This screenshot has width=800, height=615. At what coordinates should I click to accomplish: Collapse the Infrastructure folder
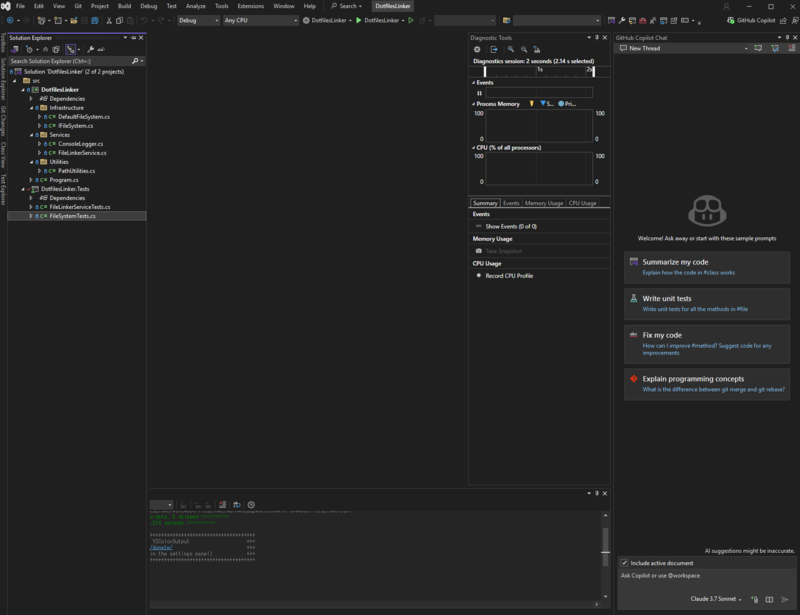click(x=31, y=108)
